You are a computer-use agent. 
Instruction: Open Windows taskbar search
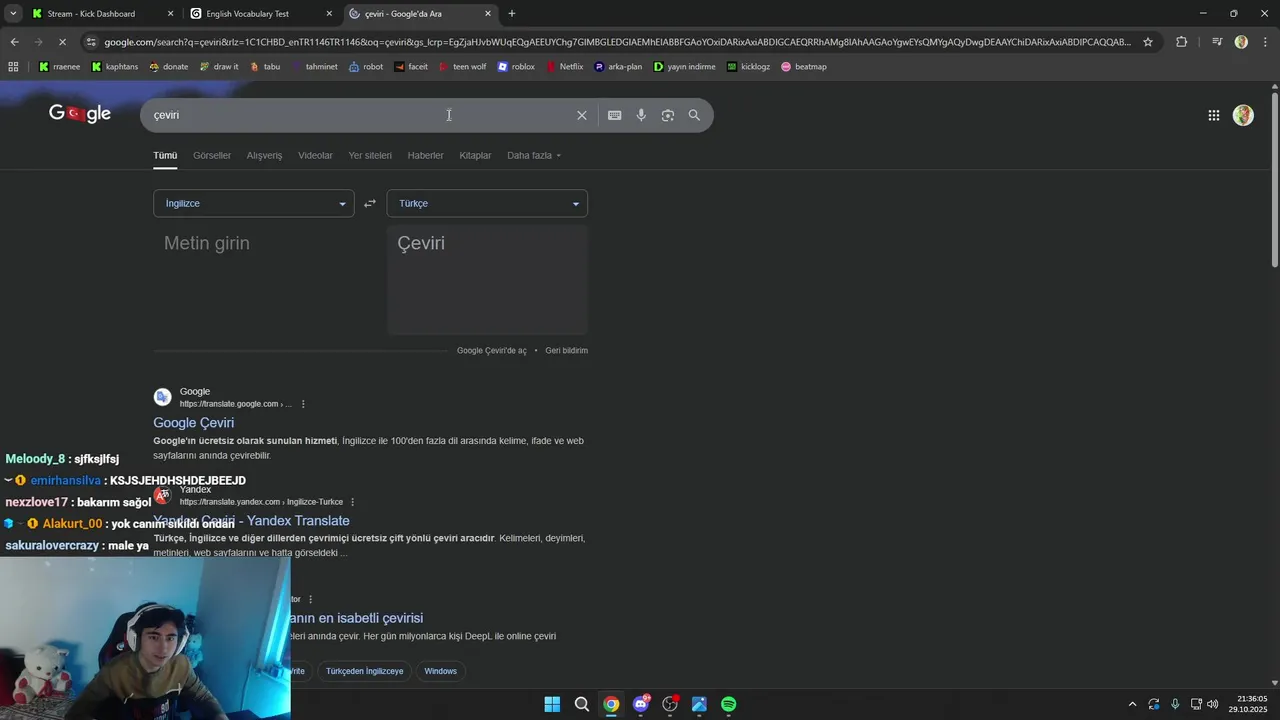coord(581,704)
